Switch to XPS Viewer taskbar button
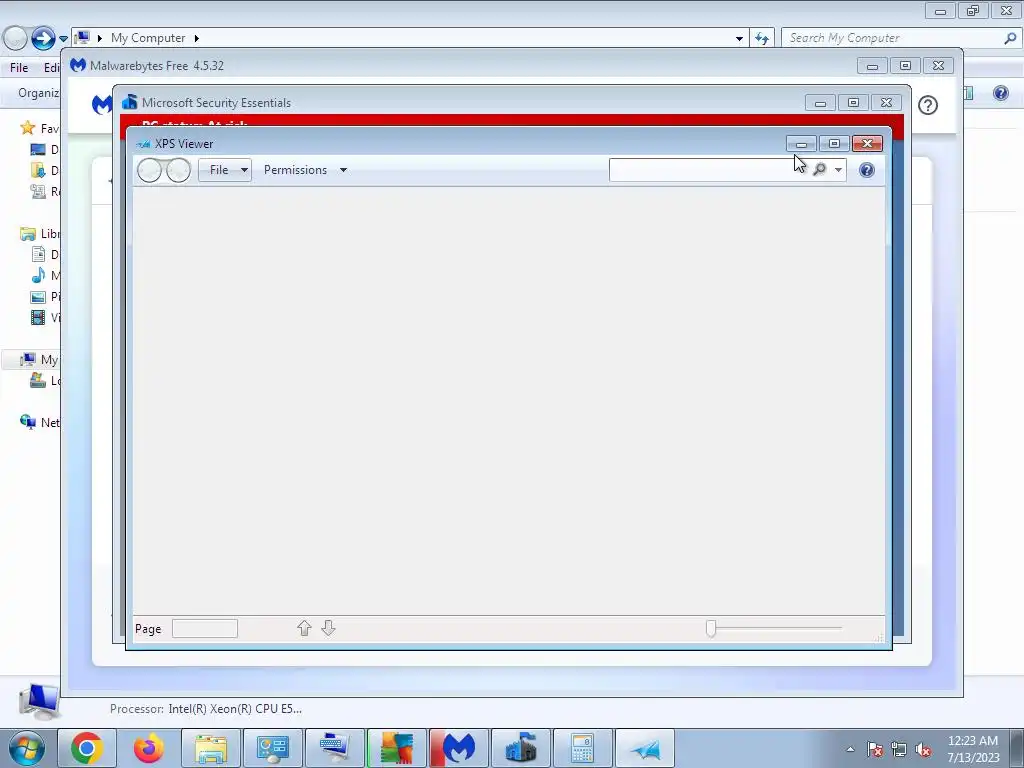 (x=645, y=748)
